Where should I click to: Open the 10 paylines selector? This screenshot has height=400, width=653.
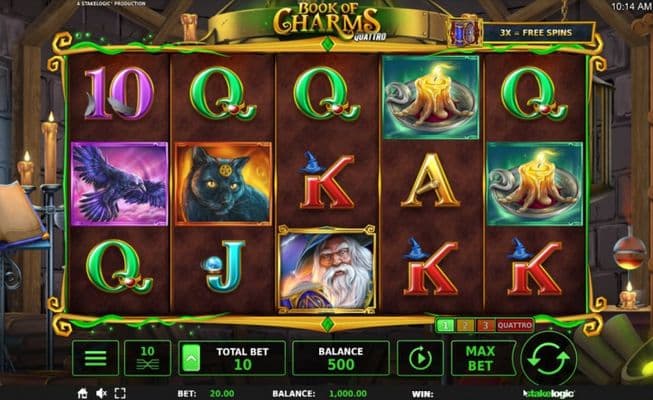[147, 358]
